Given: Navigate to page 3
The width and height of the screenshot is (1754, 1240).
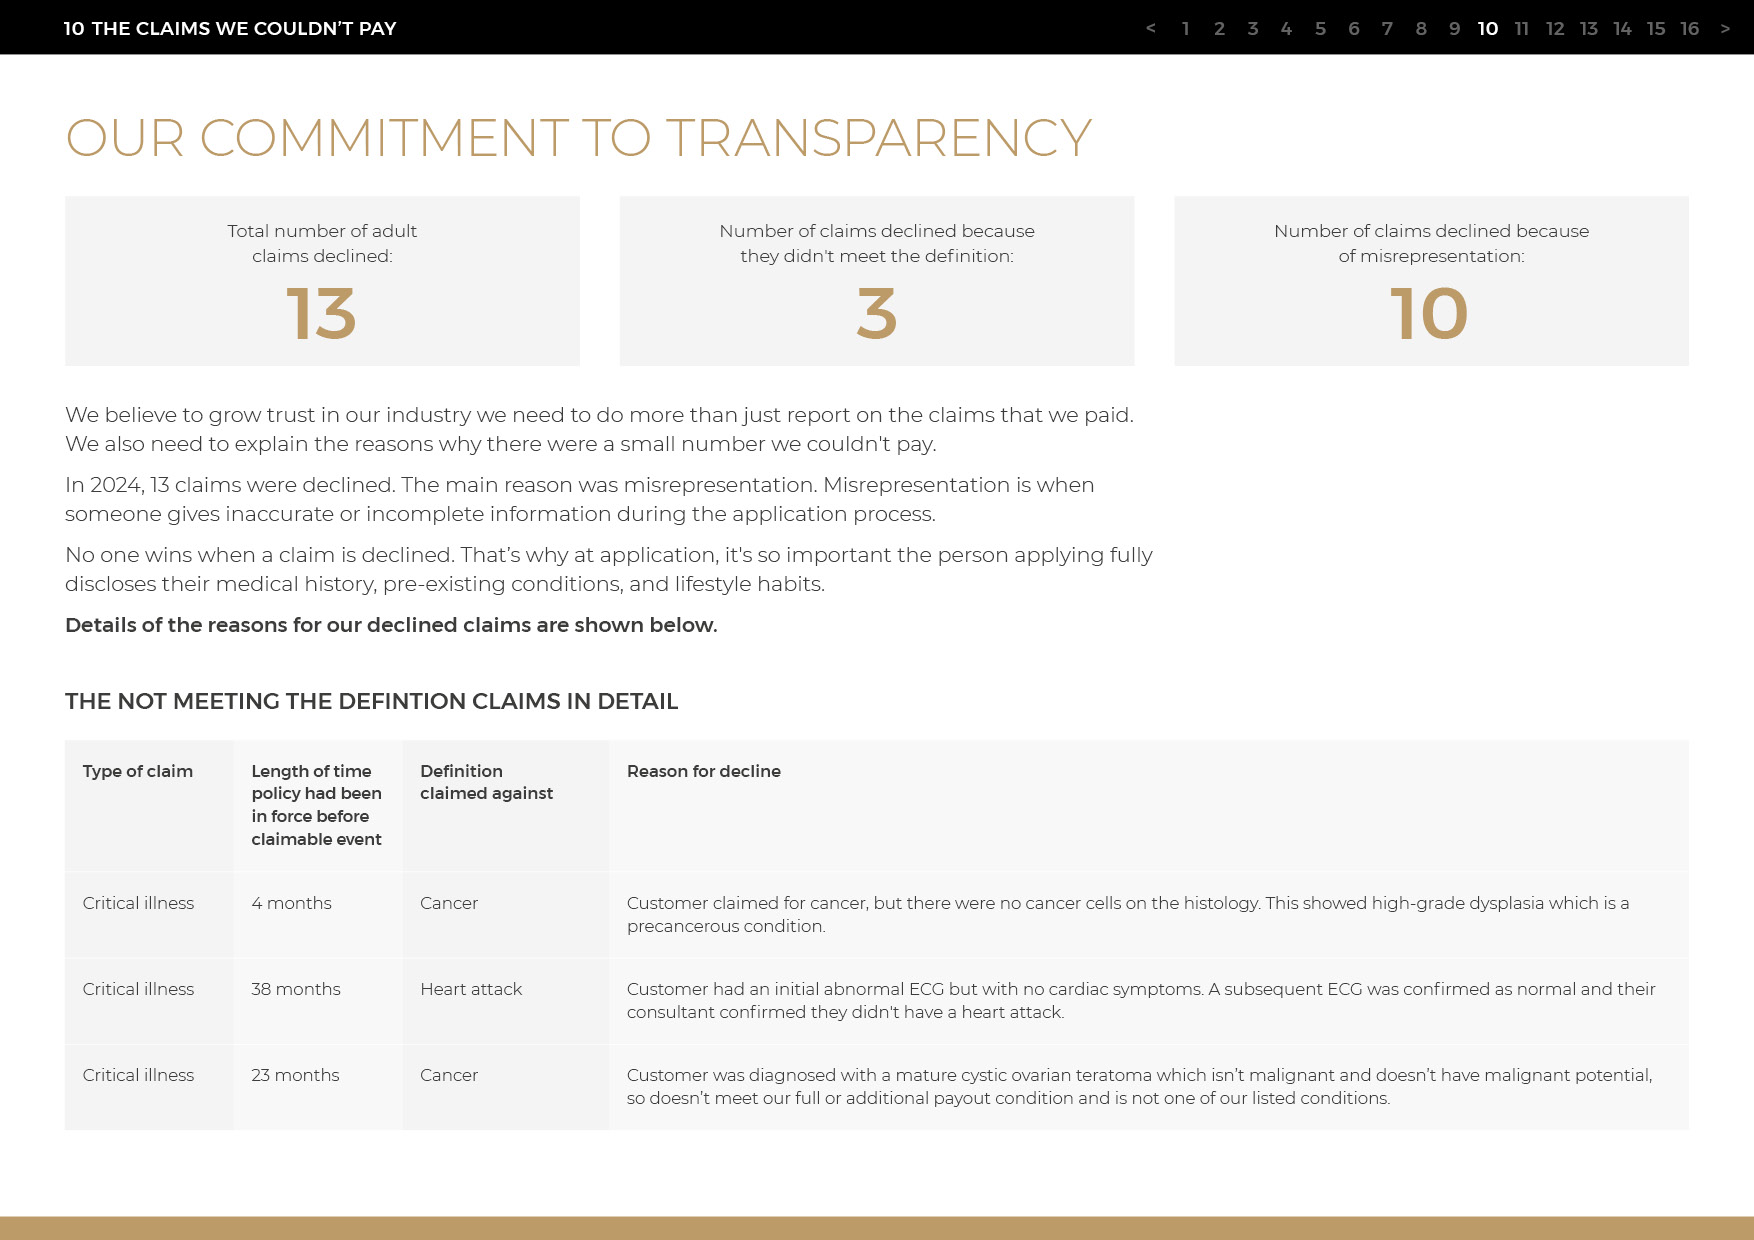Looking at the screenshot, I should point(1253,28).
